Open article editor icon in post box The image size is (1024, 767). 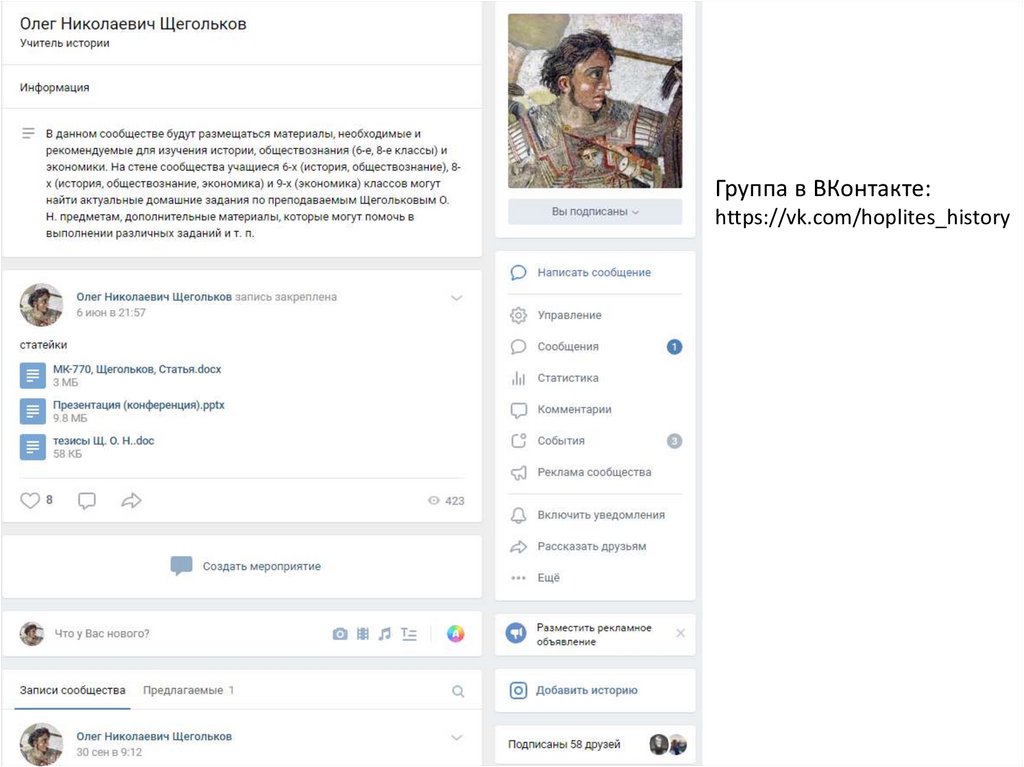(409, 634)
